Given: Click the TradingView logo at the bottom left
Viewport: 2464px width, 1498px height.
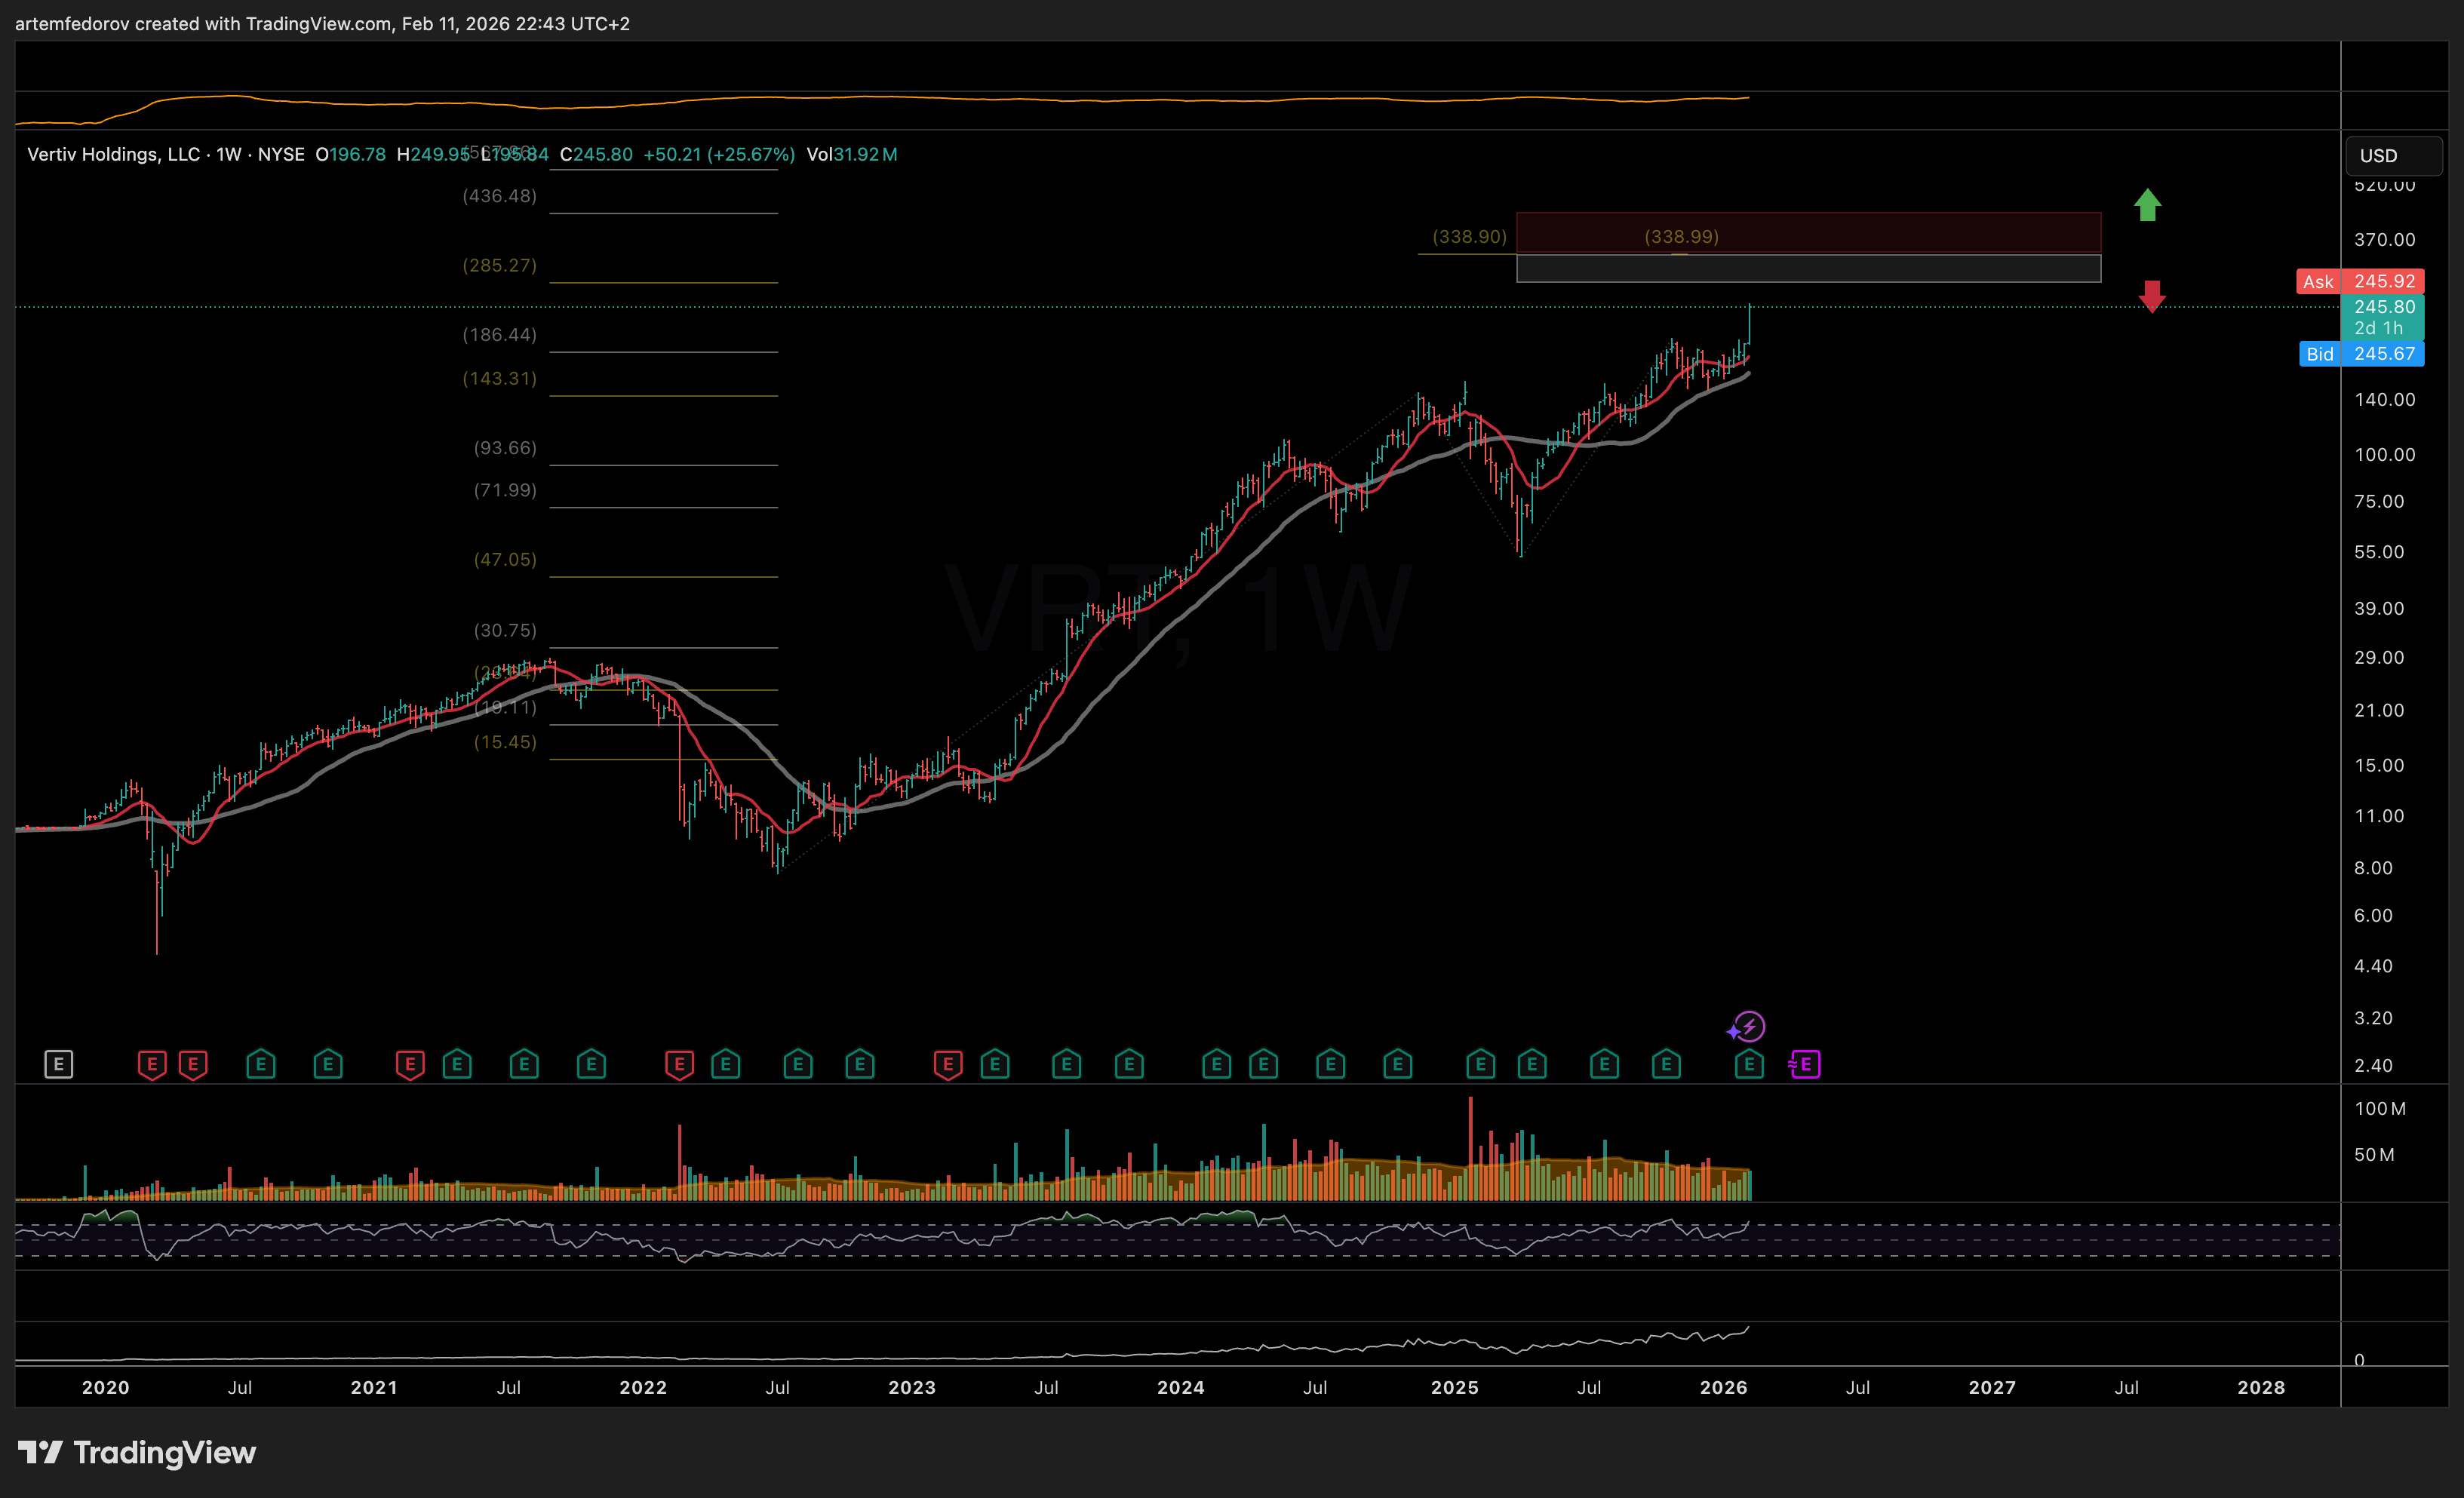Looking at the screenshot, I should (x=137, y=1452).
